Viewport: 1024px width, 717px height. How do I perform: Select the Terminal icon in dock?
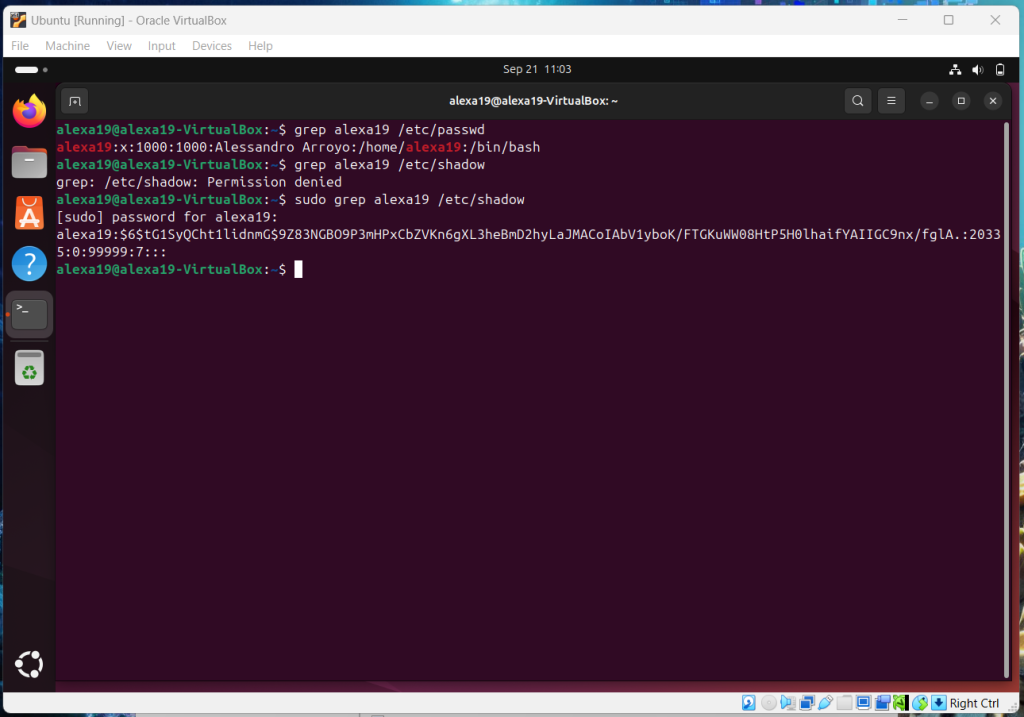coord(29,315)
